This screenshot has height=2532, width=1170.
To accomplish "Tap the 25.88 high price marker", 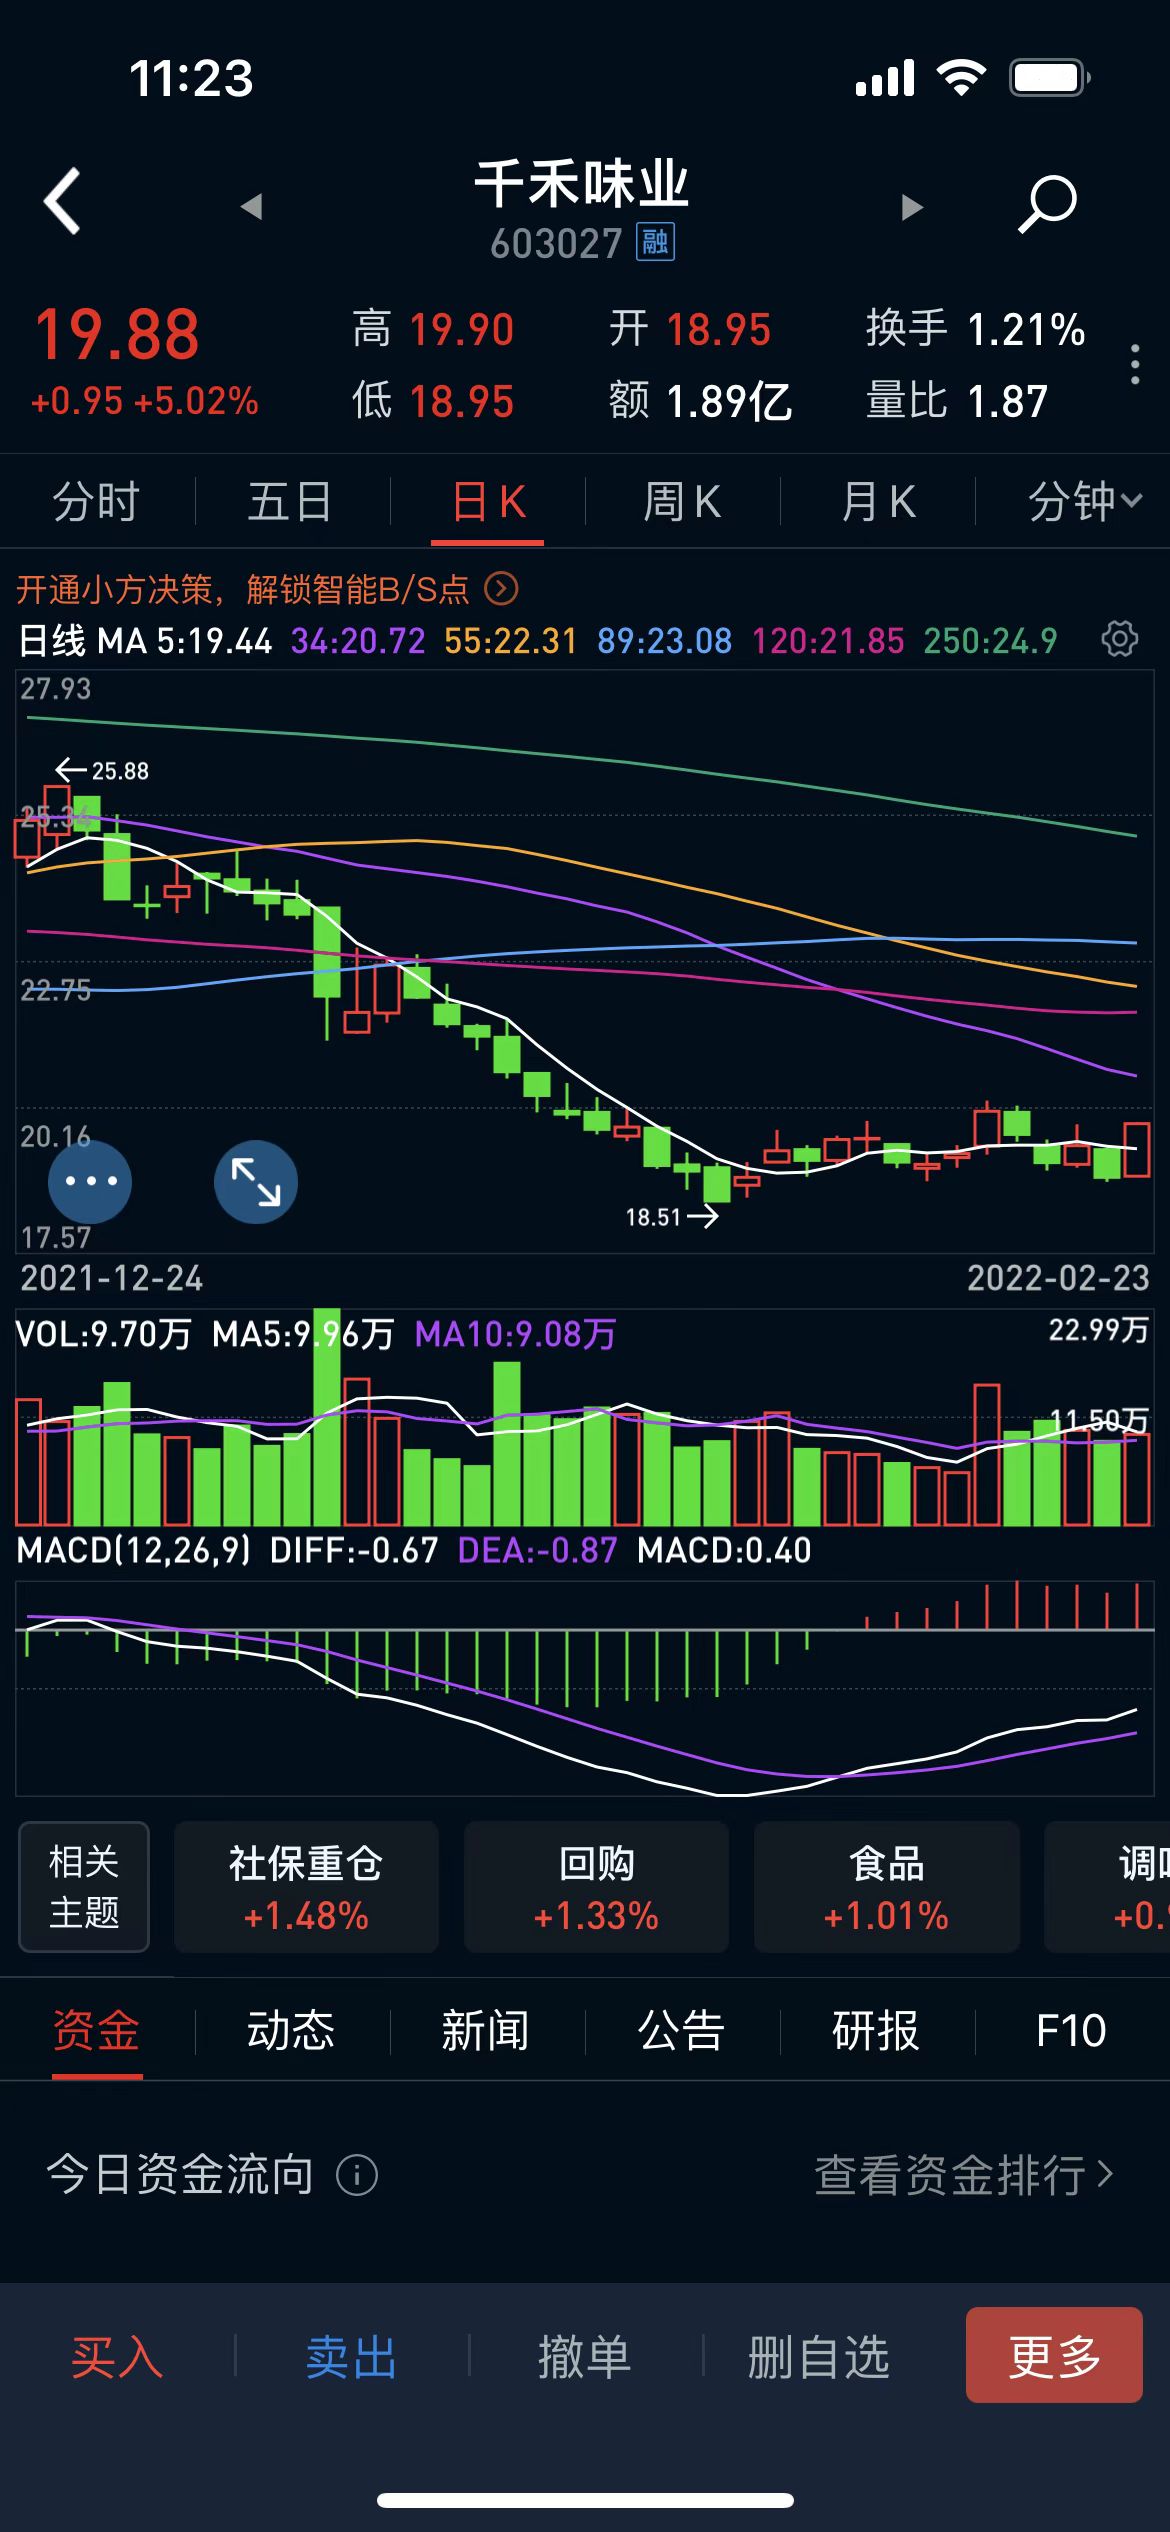I will (x=102, y=770).
